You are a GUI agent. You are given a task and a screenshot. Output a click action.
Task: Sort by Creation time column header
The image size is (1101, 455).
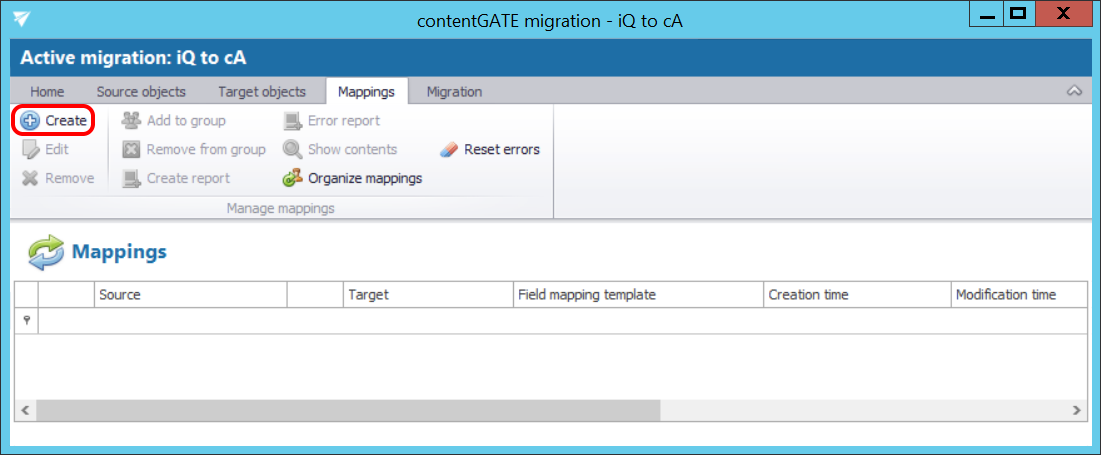point(855,295)
